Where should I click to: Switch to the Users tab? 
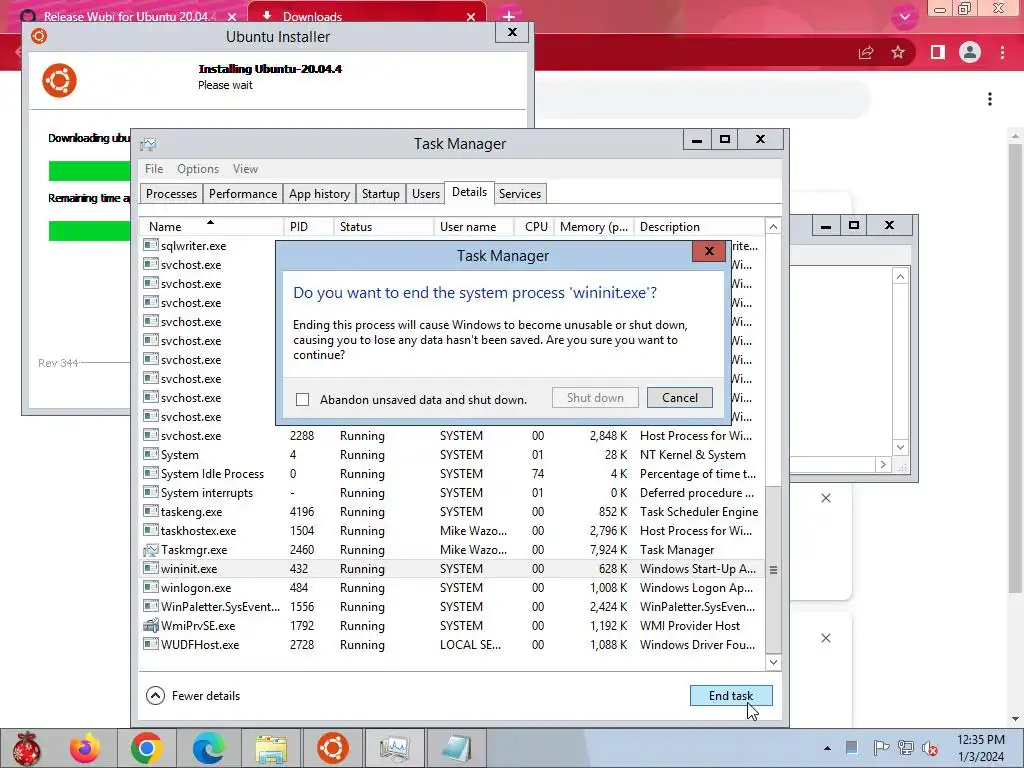point(426,194)
